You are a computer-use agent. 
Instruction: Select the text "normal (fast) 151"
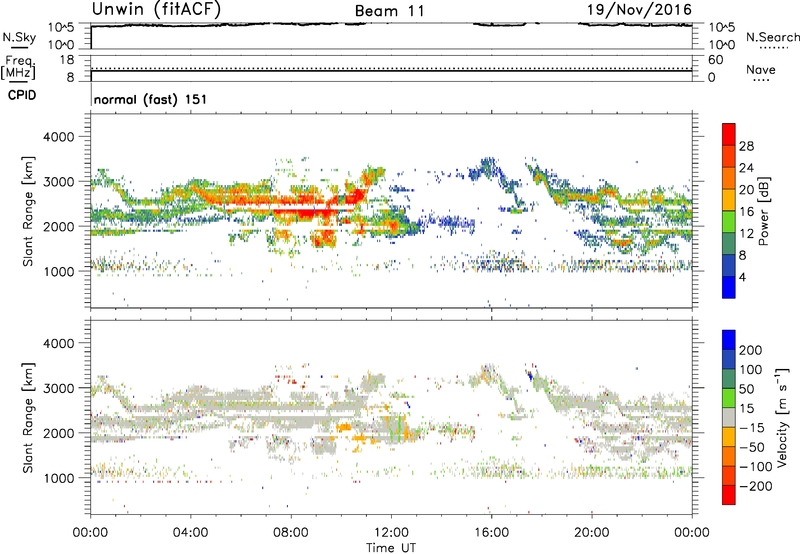point(151,99)
